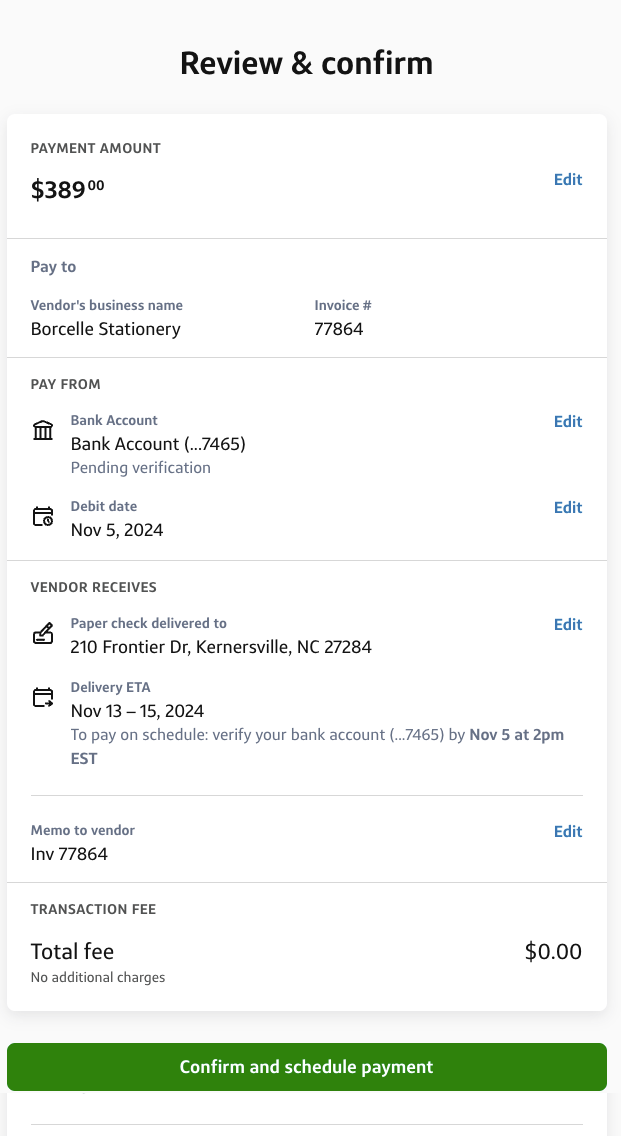Click the check-writing icon in Vendor Receives
This screenshot has height=1136, width=621.
click(x=43, y=632)
